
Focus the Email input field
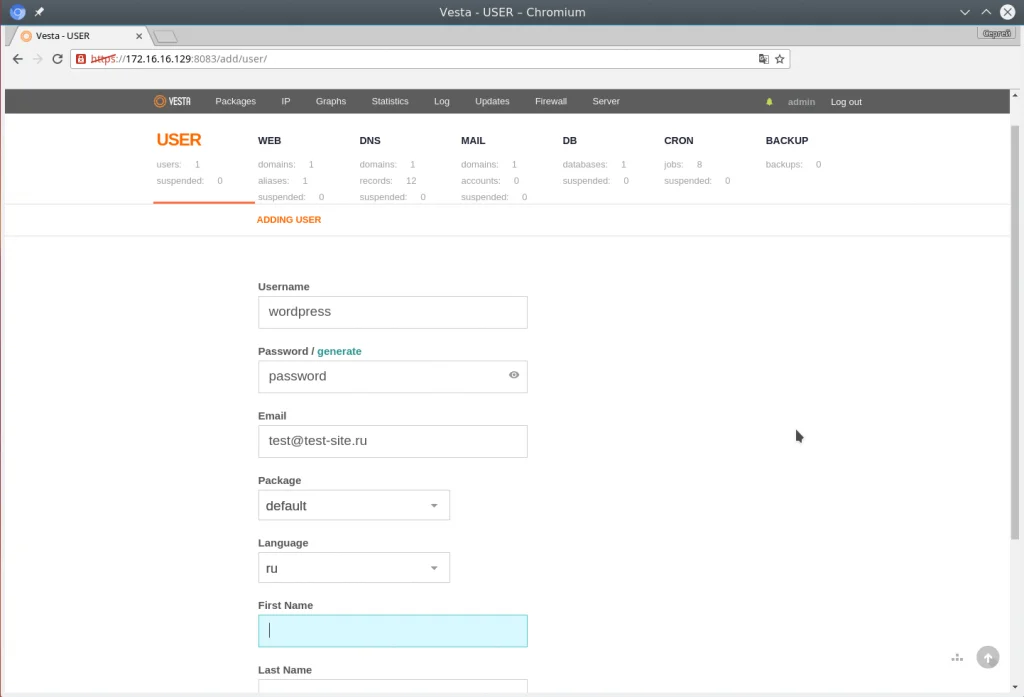tap(392, 441)
